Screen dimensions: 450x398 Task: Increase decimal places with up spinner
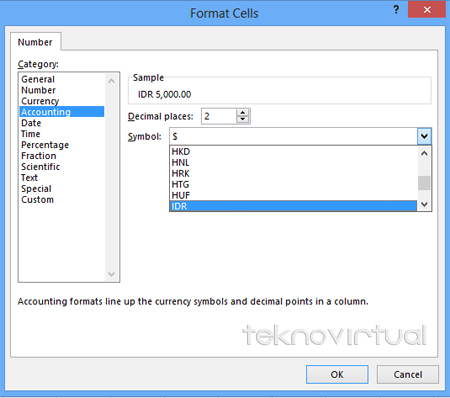click(243, 113)
